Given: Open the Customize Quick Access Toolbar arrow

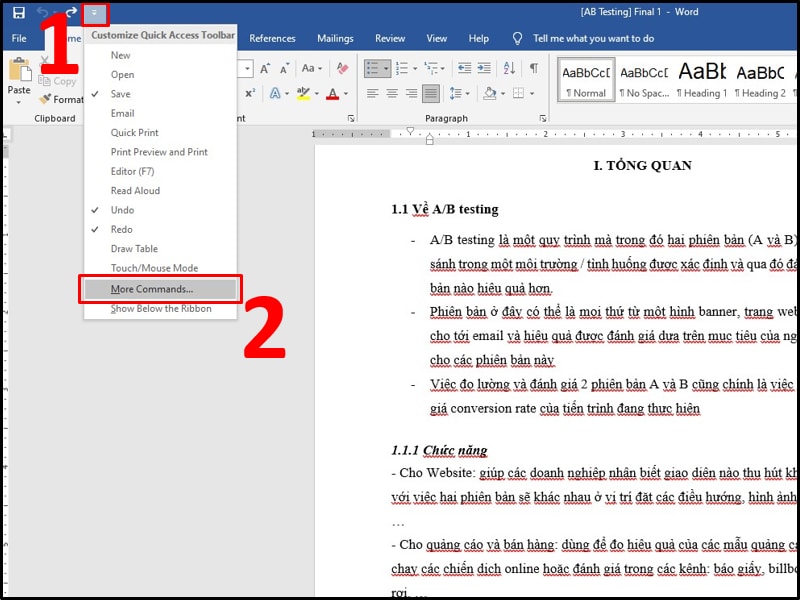Looking at the screenshot, I should pos(94,13).
